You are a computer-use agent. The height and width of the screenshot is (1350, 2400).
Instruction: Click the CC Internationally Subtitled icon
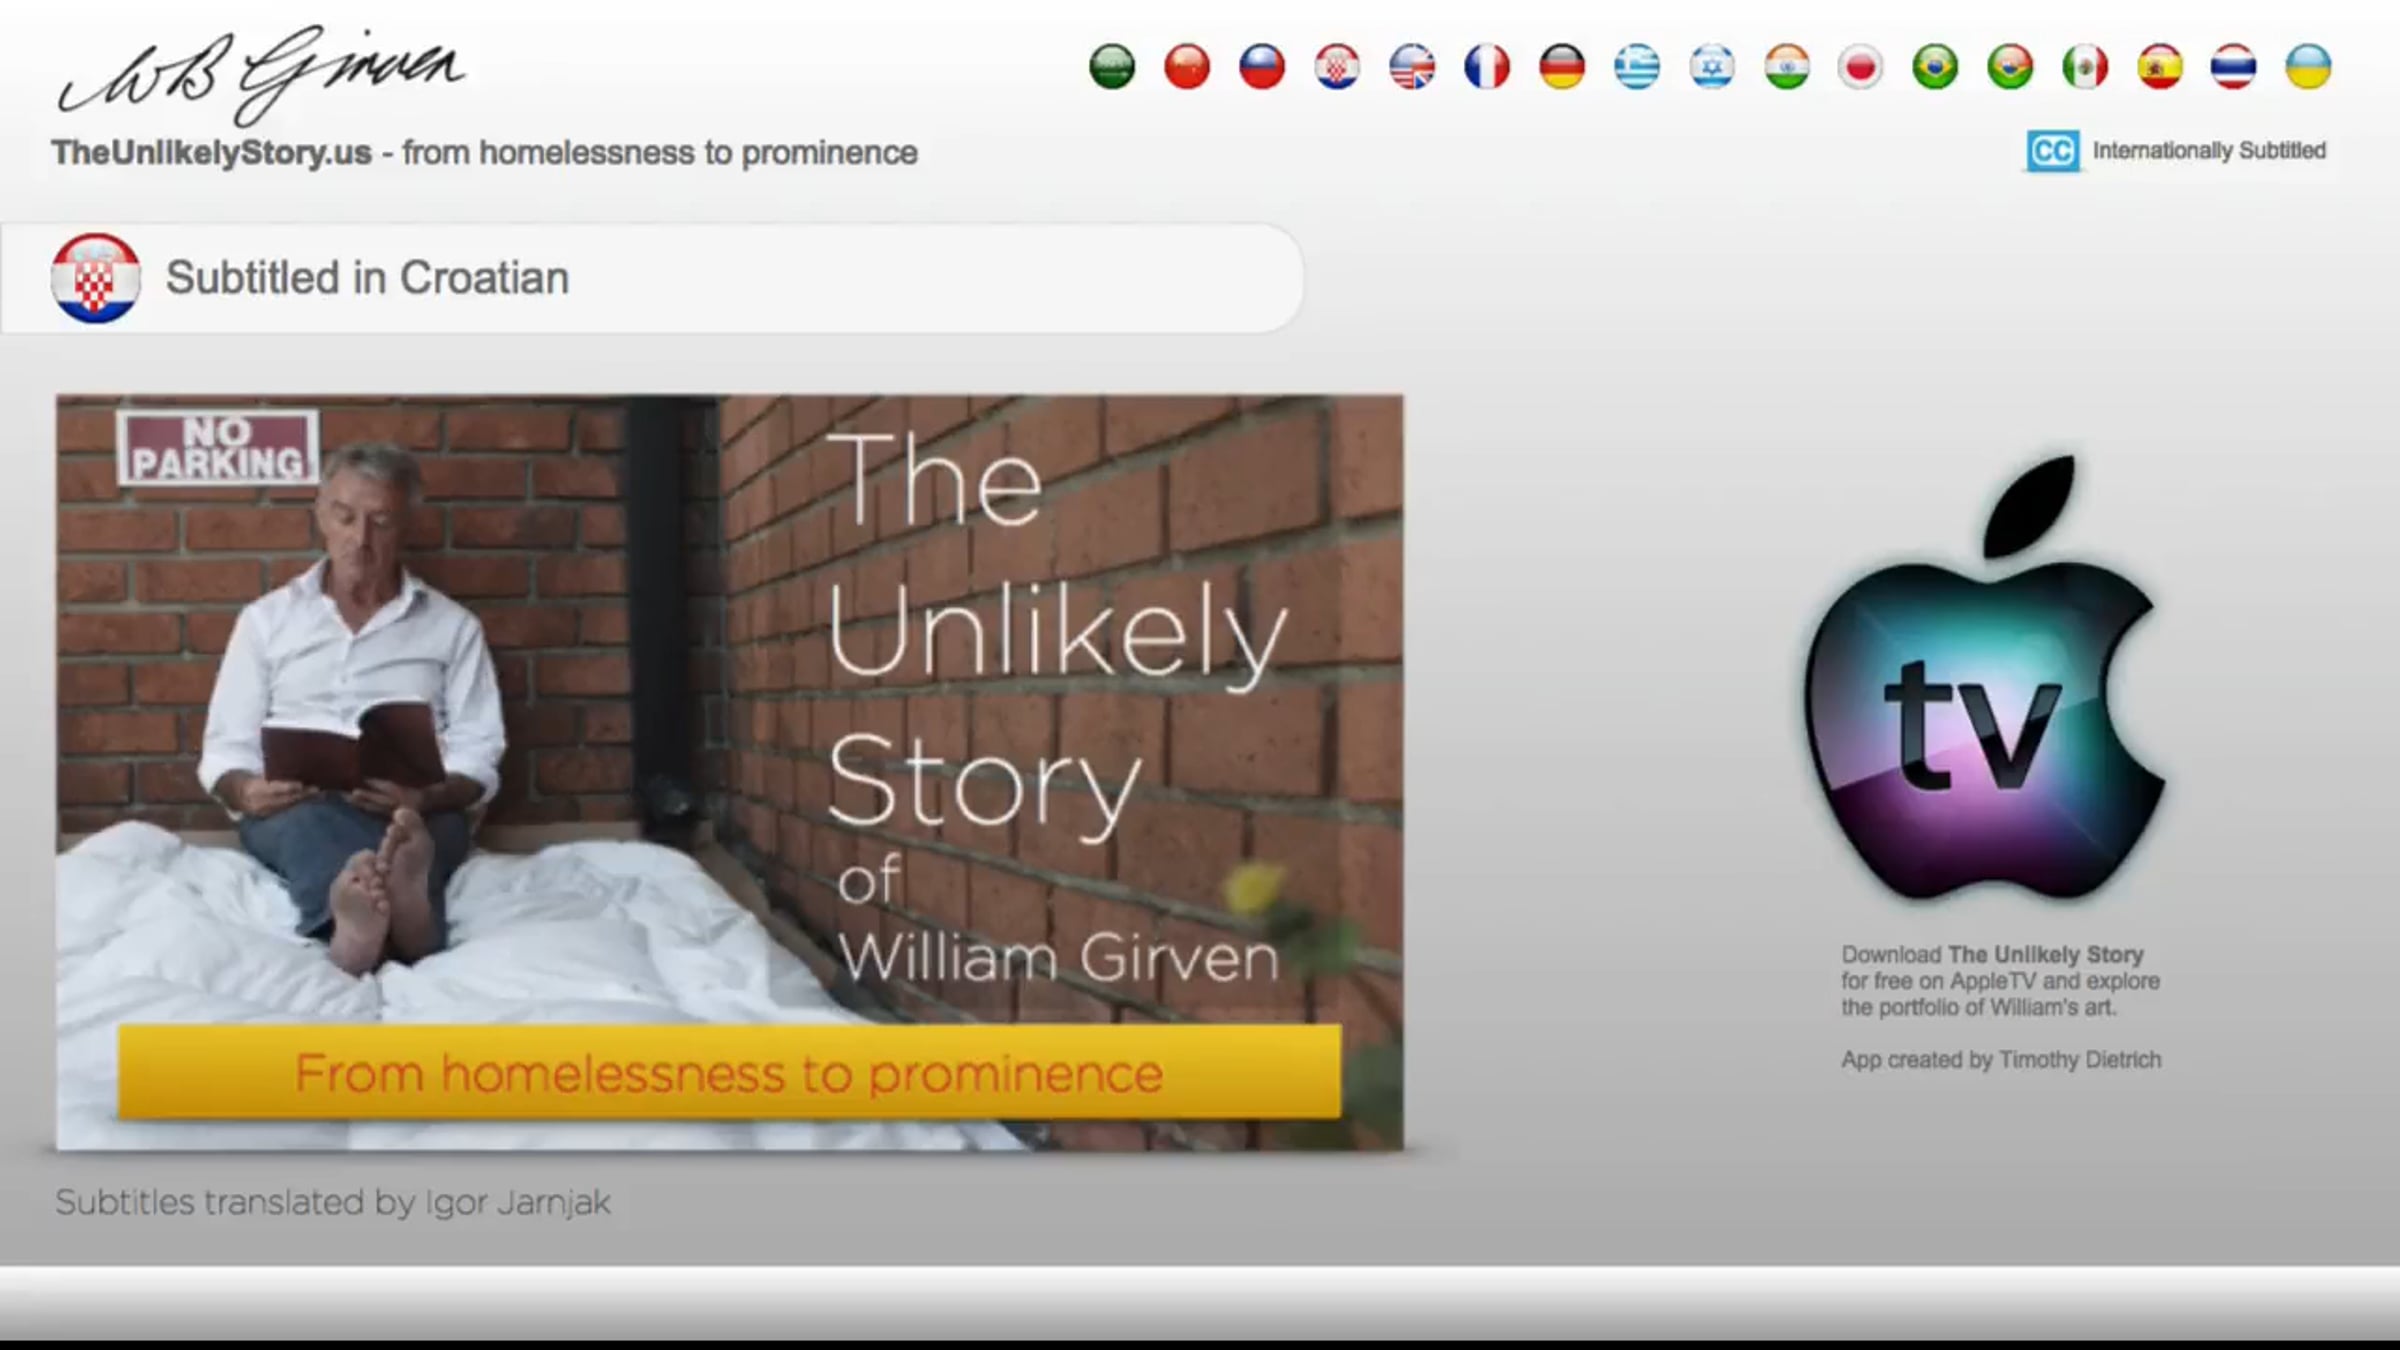click(x=2053, y=151)
